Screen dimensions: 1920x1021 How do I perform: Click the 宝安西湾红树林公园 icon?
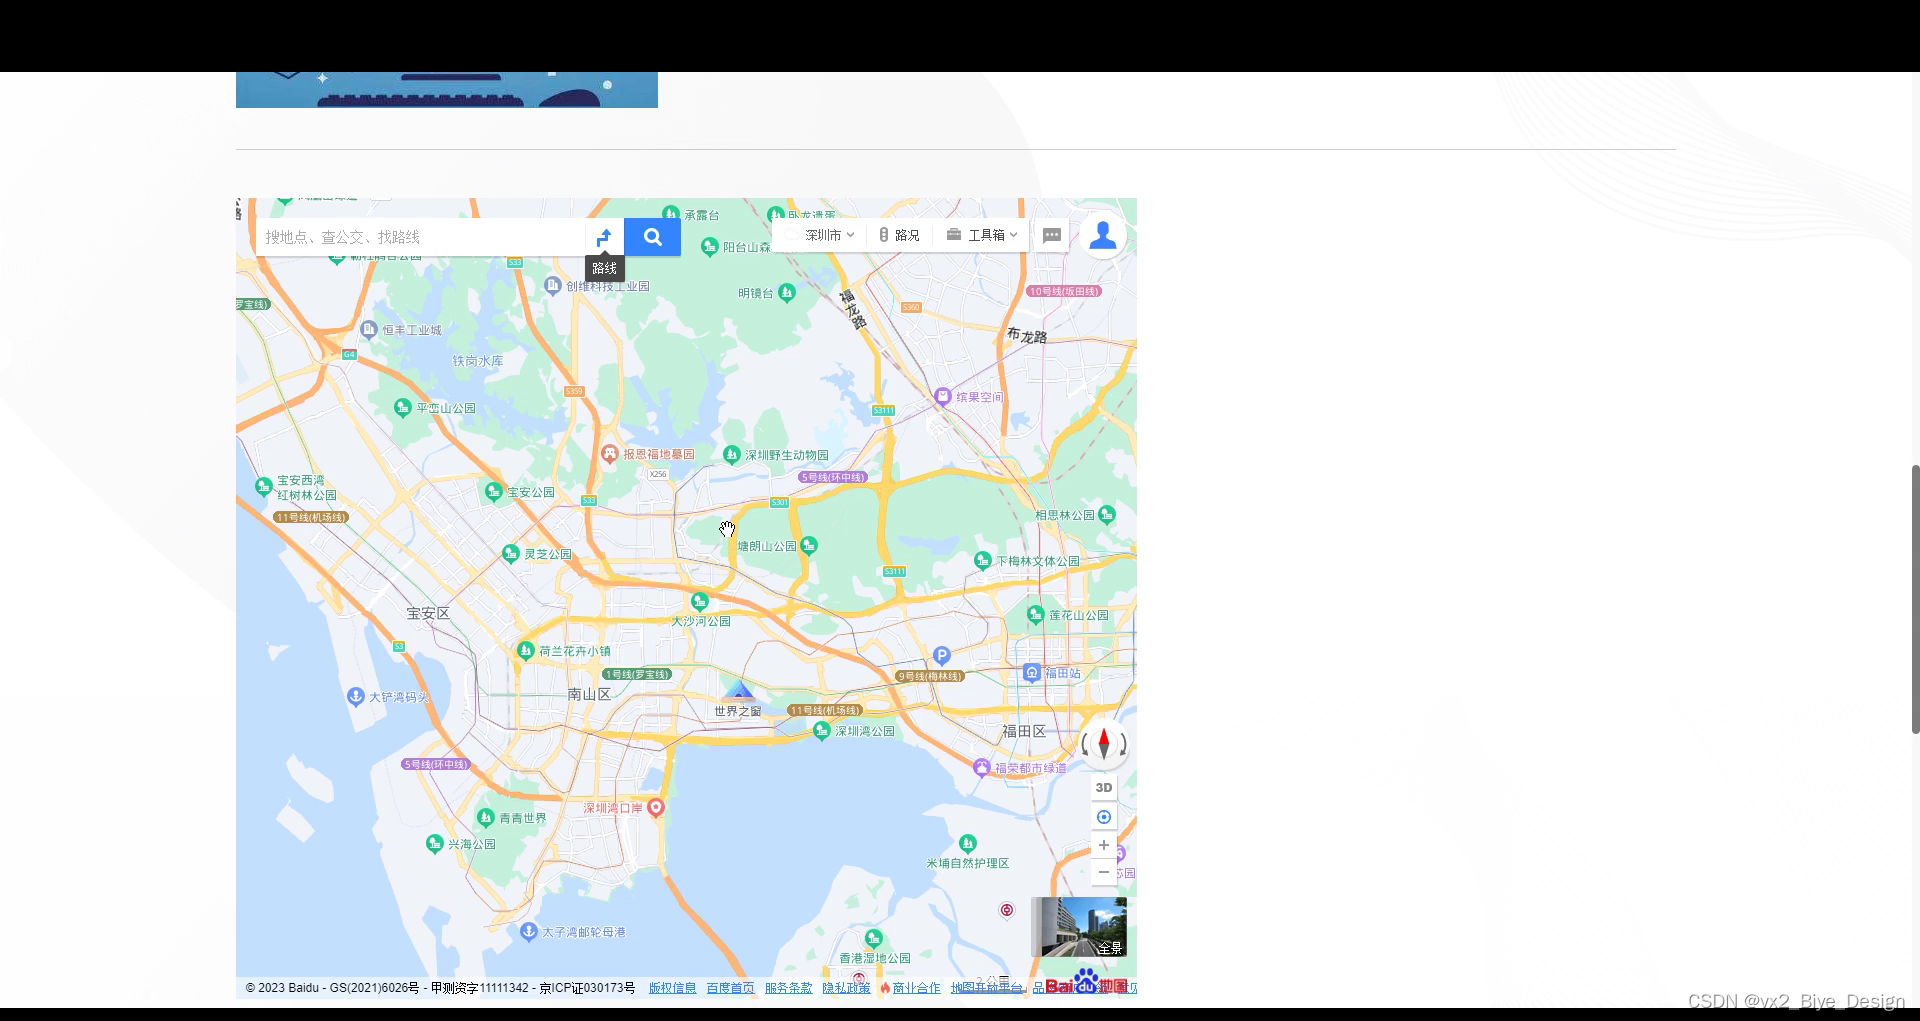(264, 486)
